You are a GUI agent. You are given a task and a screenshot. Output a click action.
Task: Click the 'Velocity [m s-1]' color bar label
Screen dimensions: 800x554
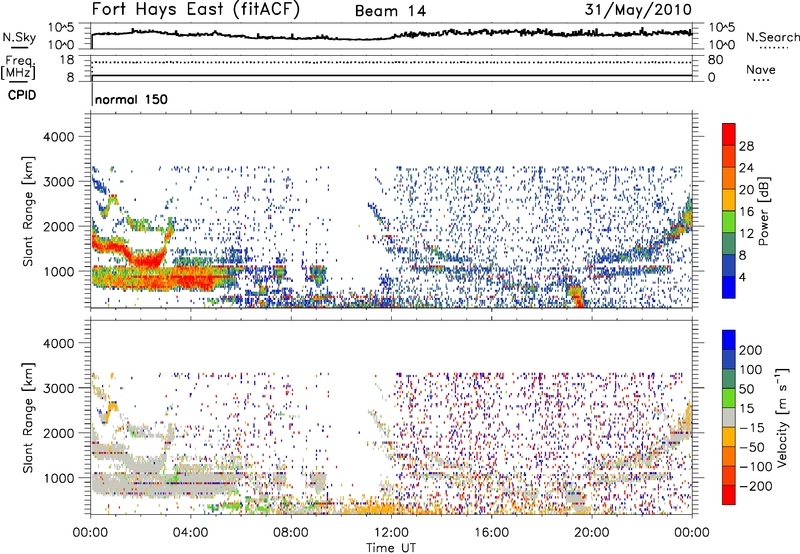tap(781, 417)
